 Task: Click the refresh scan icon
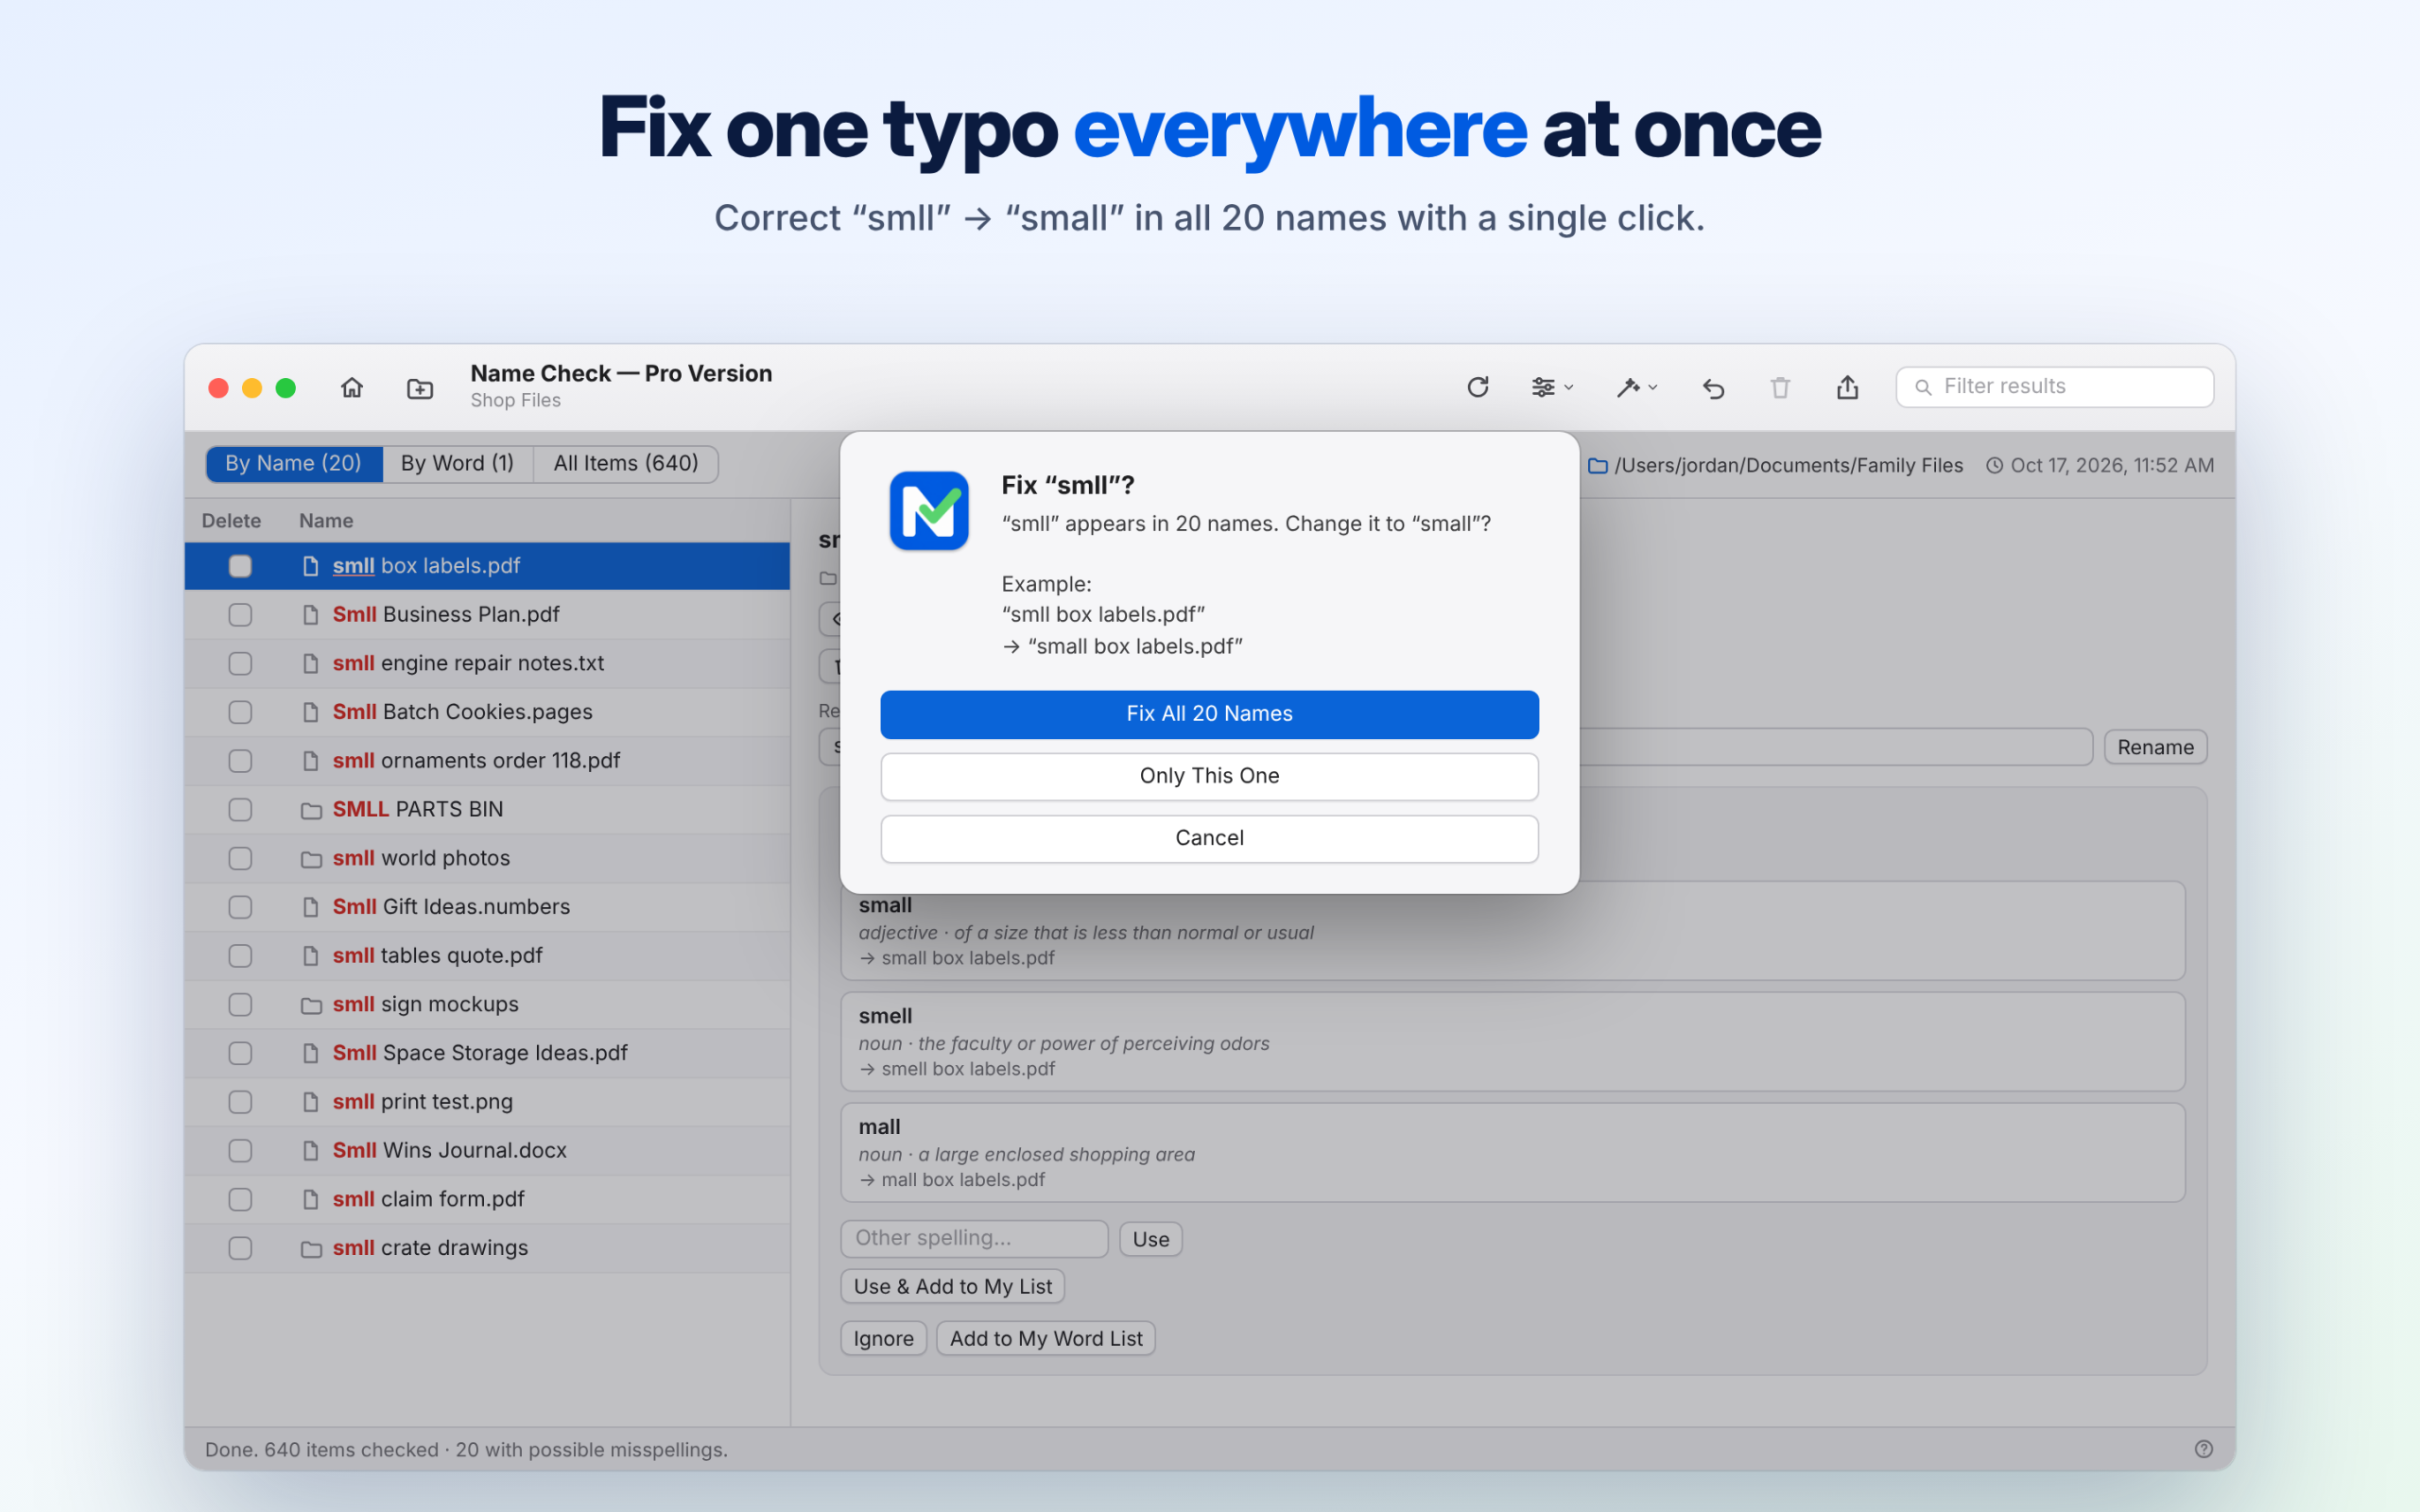click(x=1478, y=387)
